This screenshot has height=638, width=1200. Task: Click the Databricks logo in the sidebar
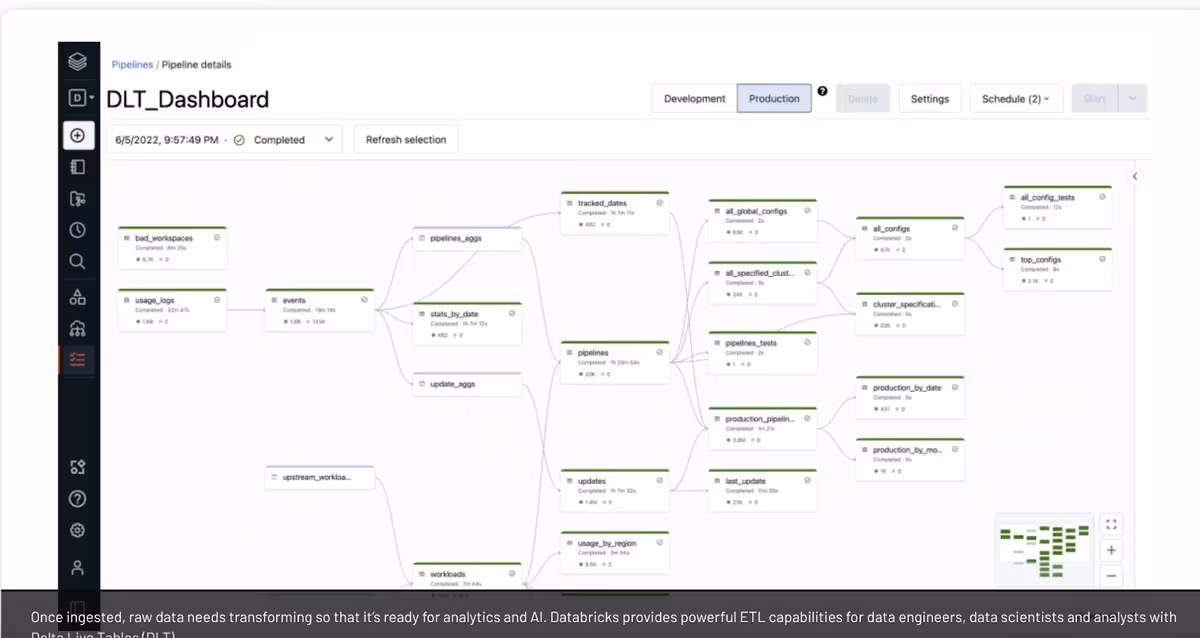click(x=78, y=63)
